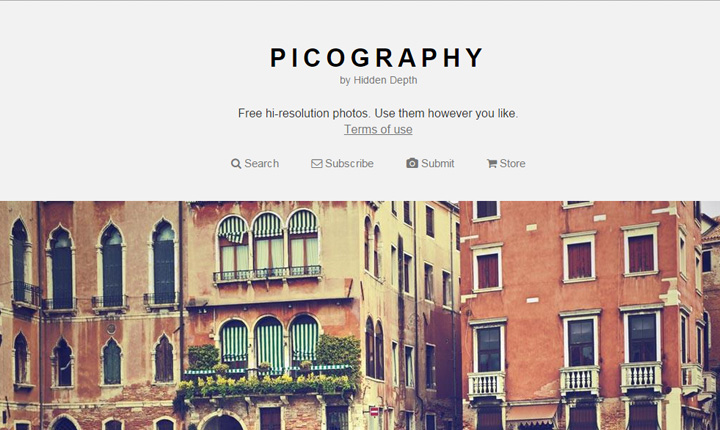Open the Venetian buildings photo
The height and width of the screenshot is (430, 720).
tap(360, 316)
